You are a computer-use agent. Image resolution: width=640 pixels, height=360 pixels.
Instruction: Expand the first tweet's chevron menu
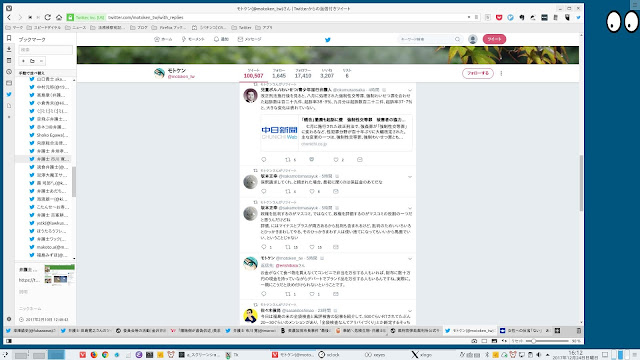point(410,90)
